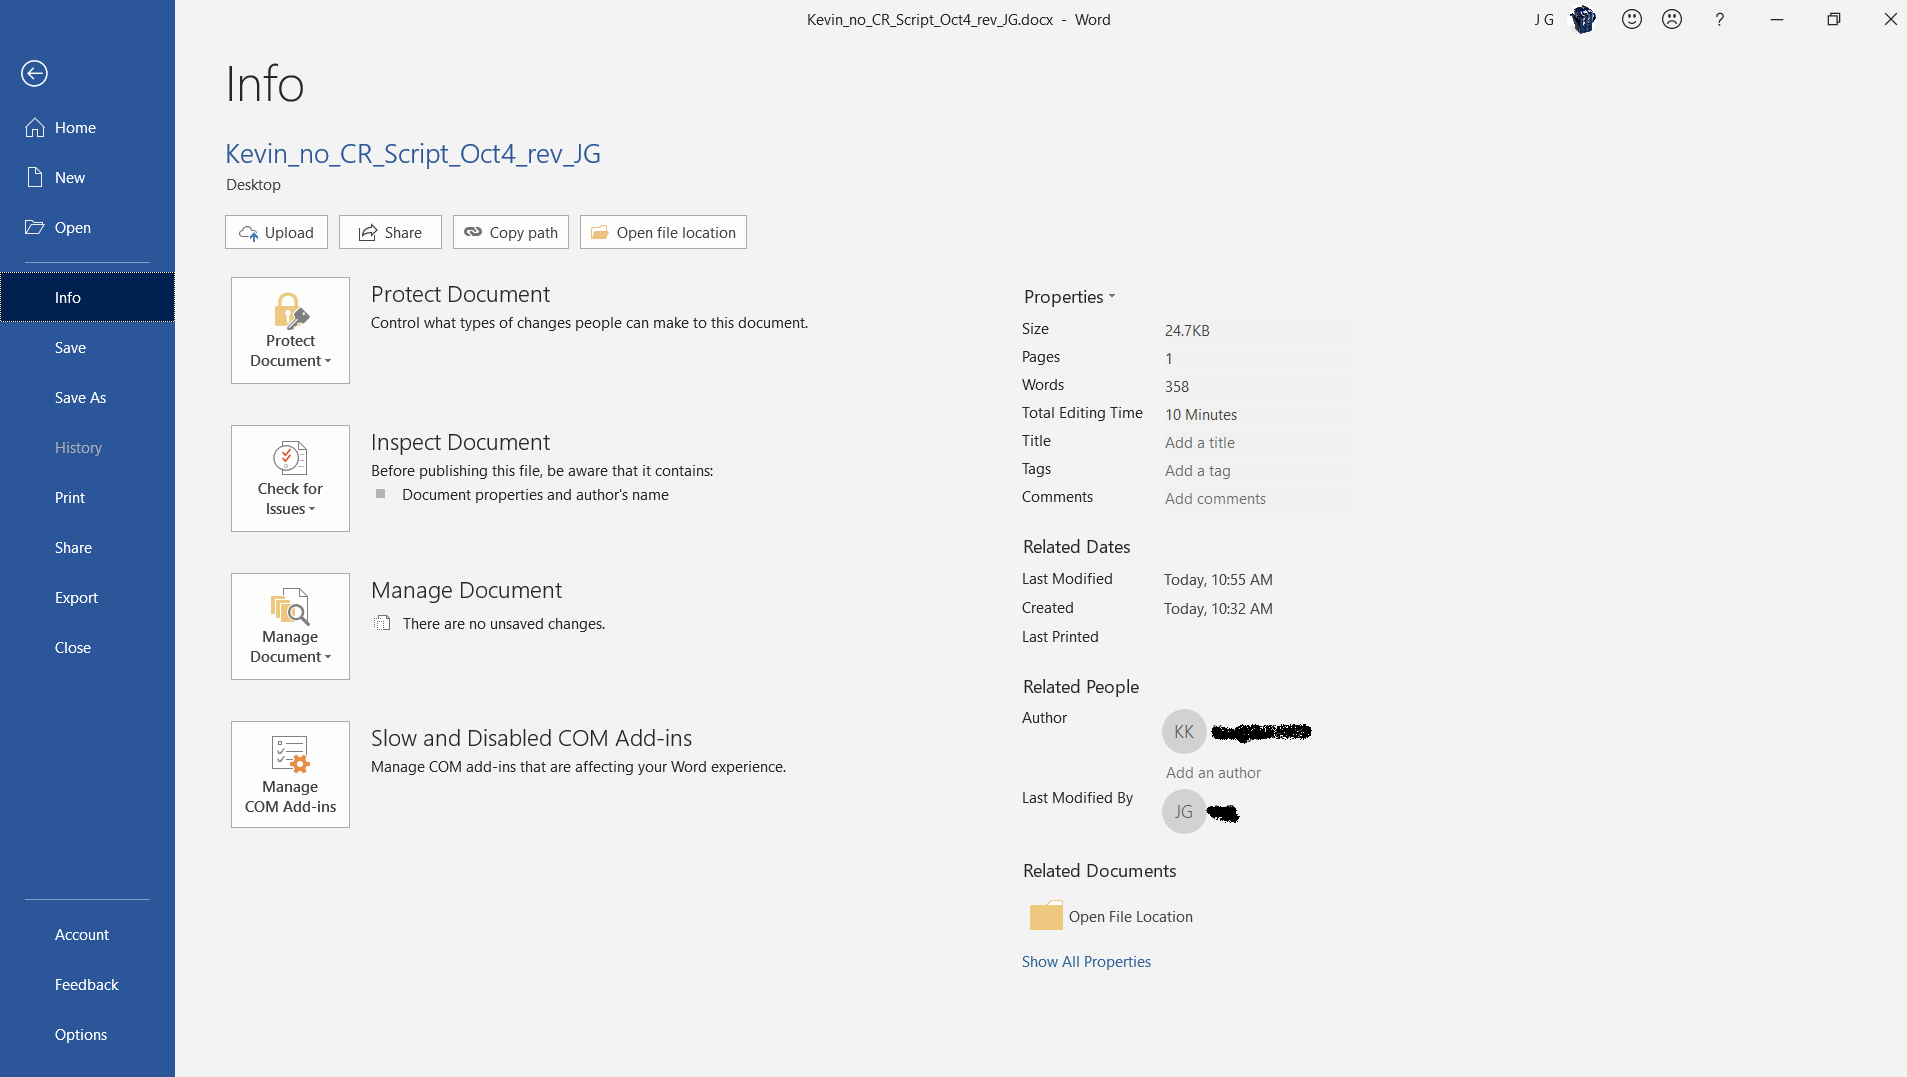Open Account settings

click(87, 935)
